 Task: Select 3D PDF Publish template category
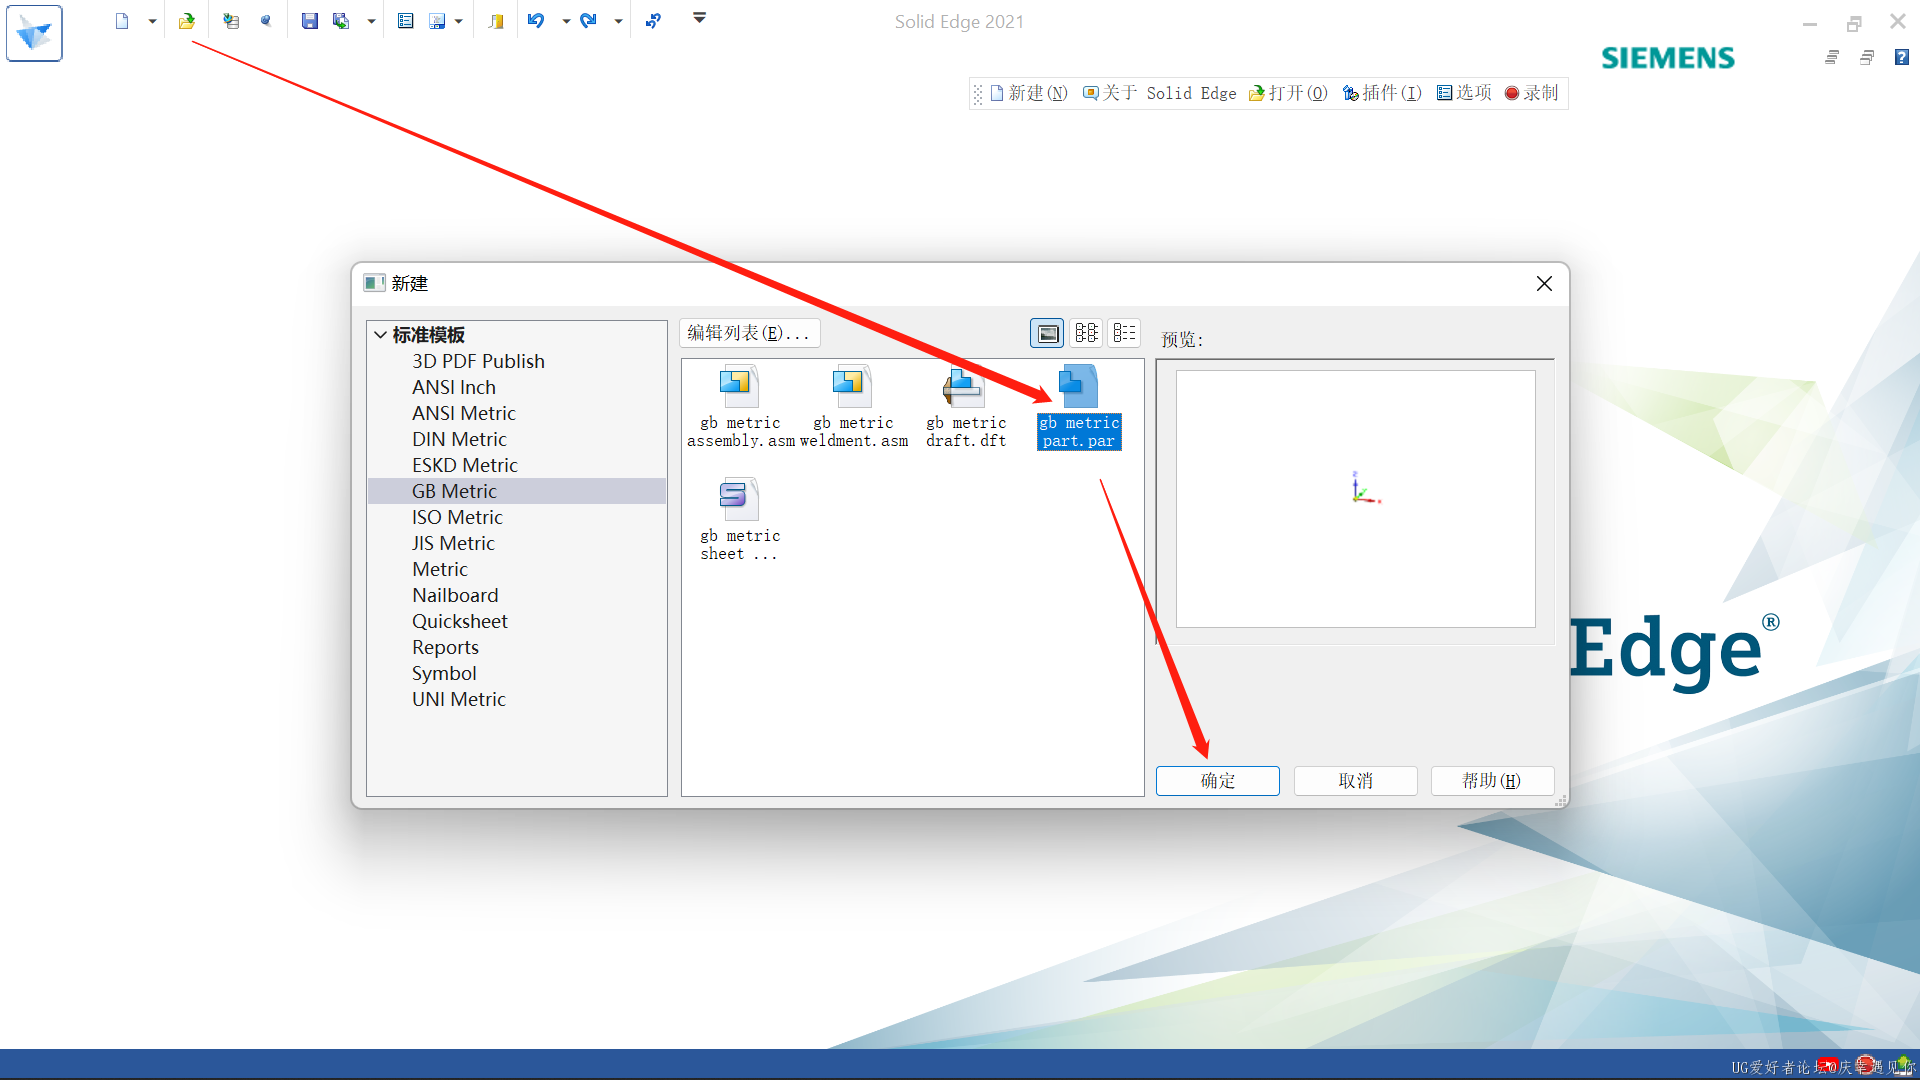pos(478,361)
